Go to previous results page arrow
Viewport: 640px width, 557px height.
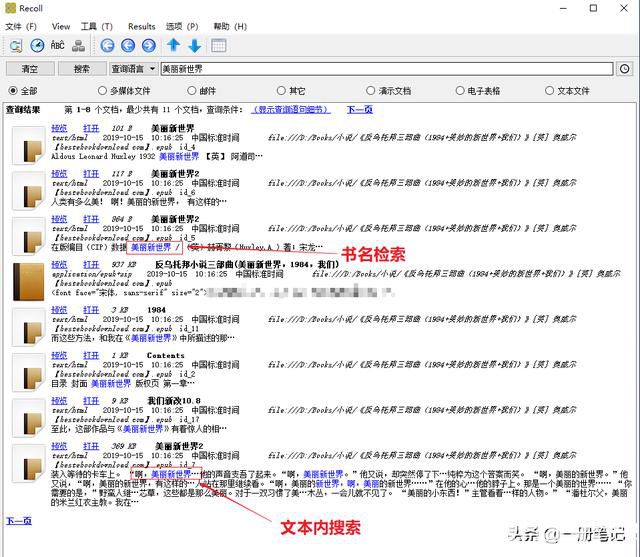(x=128, y=45)
